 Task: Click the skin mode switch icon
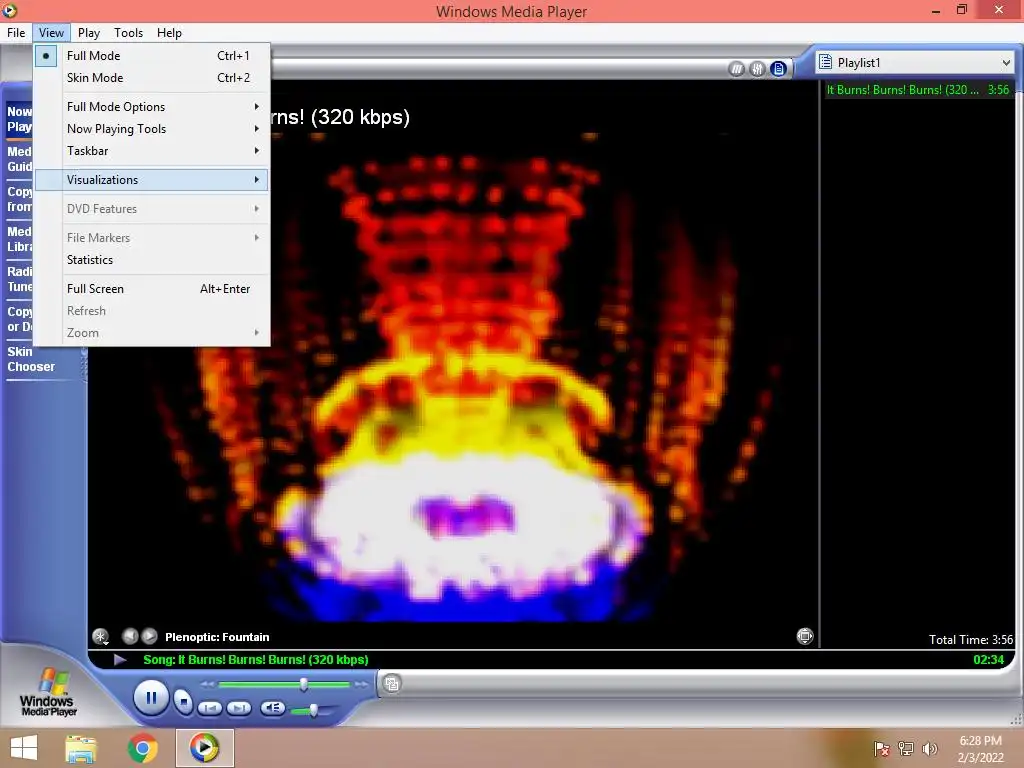(392, 684)
